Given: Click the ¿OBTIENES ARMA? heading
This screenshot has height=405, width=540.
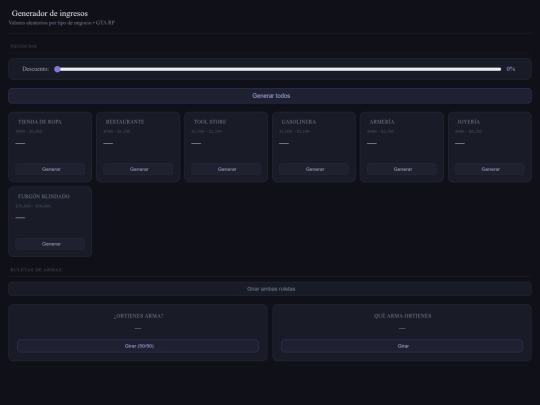Looking at the screenshot, I should pos(138,316).
